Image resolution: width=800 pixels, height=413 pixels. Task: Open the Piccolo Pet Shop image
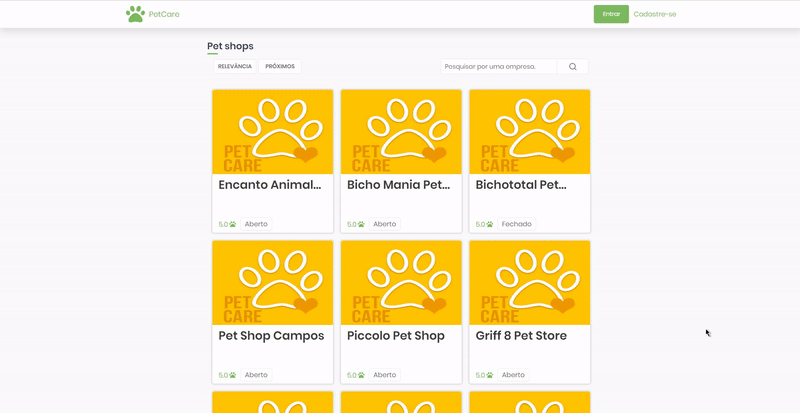coord(401,283)
